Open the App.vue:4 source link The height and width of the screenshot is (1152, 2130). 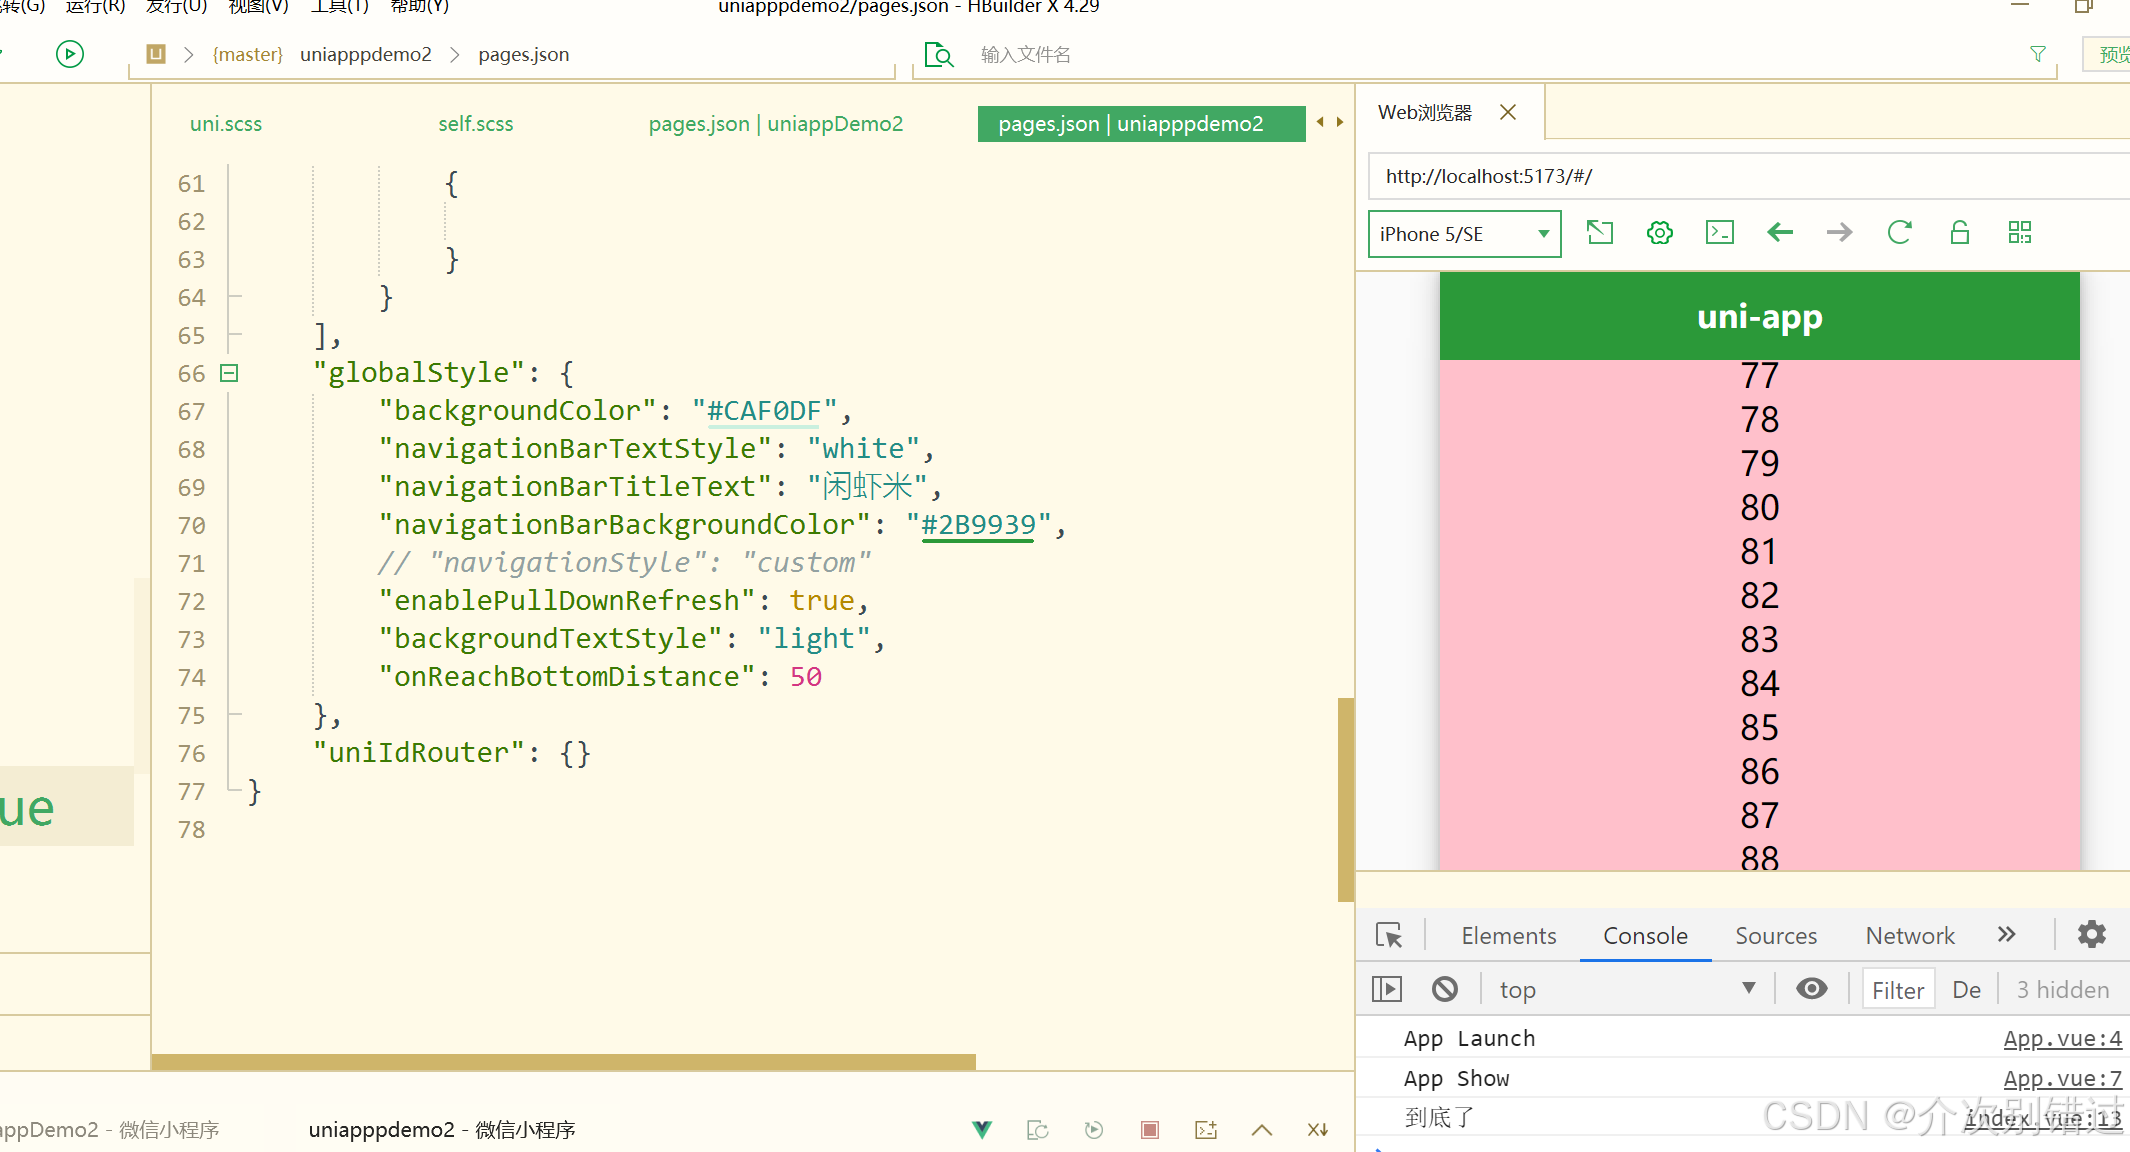click(2062, 1039)
